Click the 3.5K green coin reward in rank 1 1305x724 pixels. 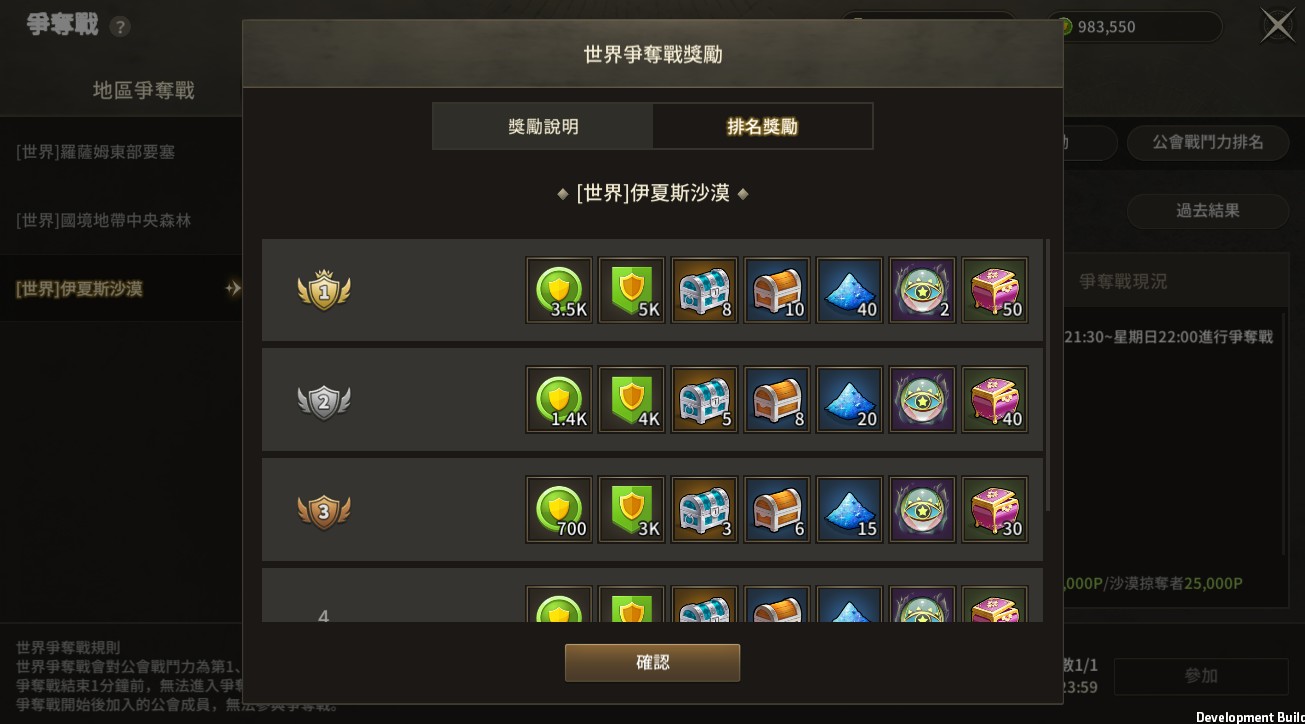pyautogui.click(x=559, y=290)
